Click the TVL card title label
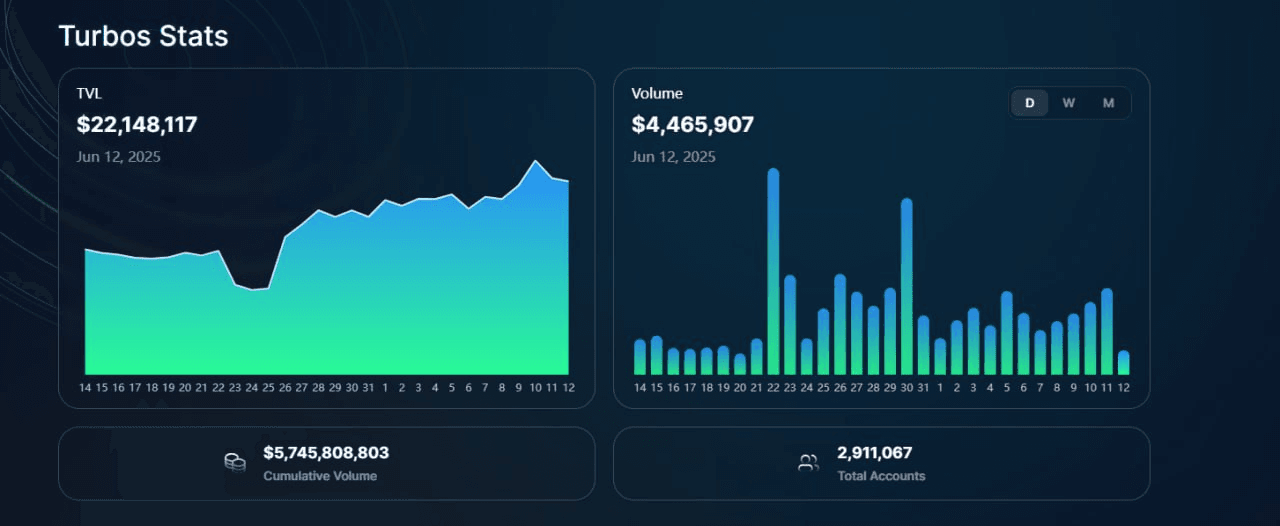The image size is (1280, 526). point(89,93)
